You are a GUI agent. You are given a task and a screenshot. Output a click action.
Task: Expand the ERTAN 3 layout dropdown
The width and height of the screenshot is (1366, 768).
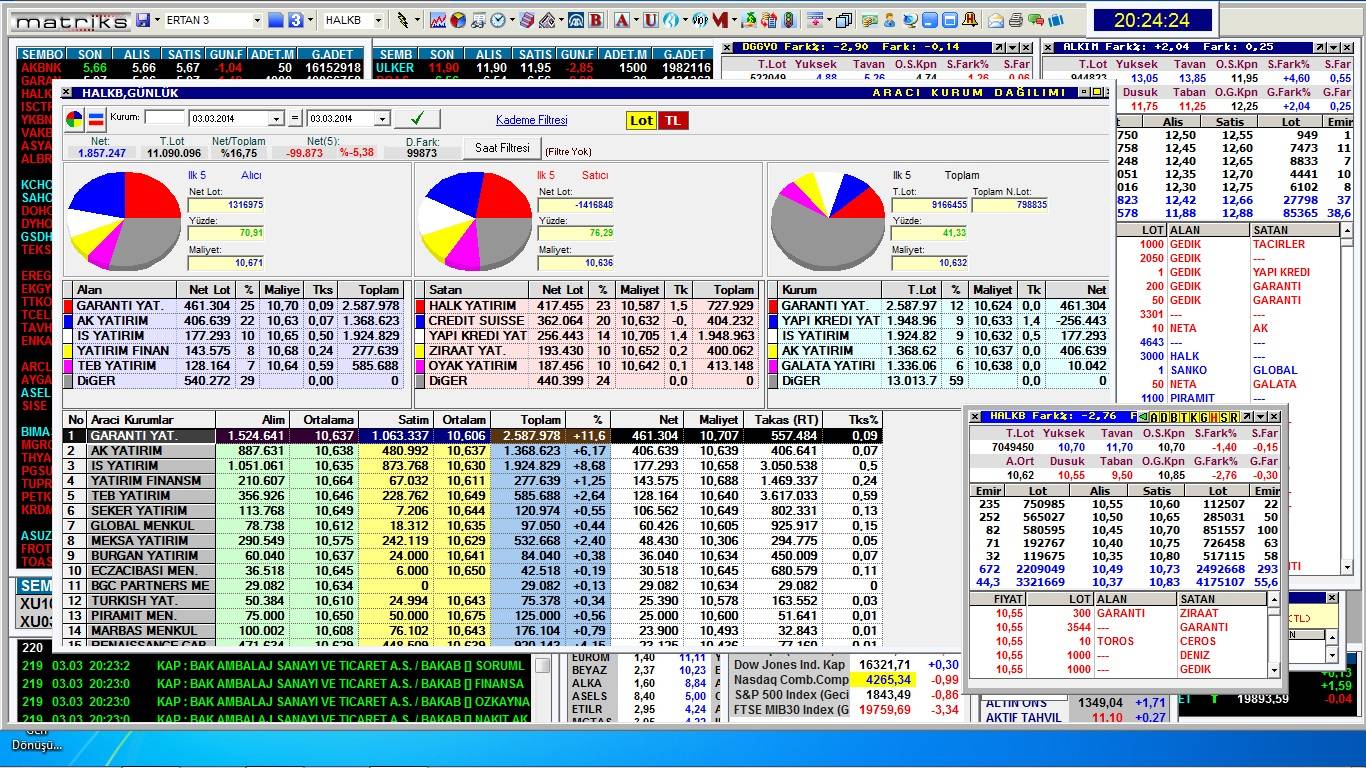257,20
